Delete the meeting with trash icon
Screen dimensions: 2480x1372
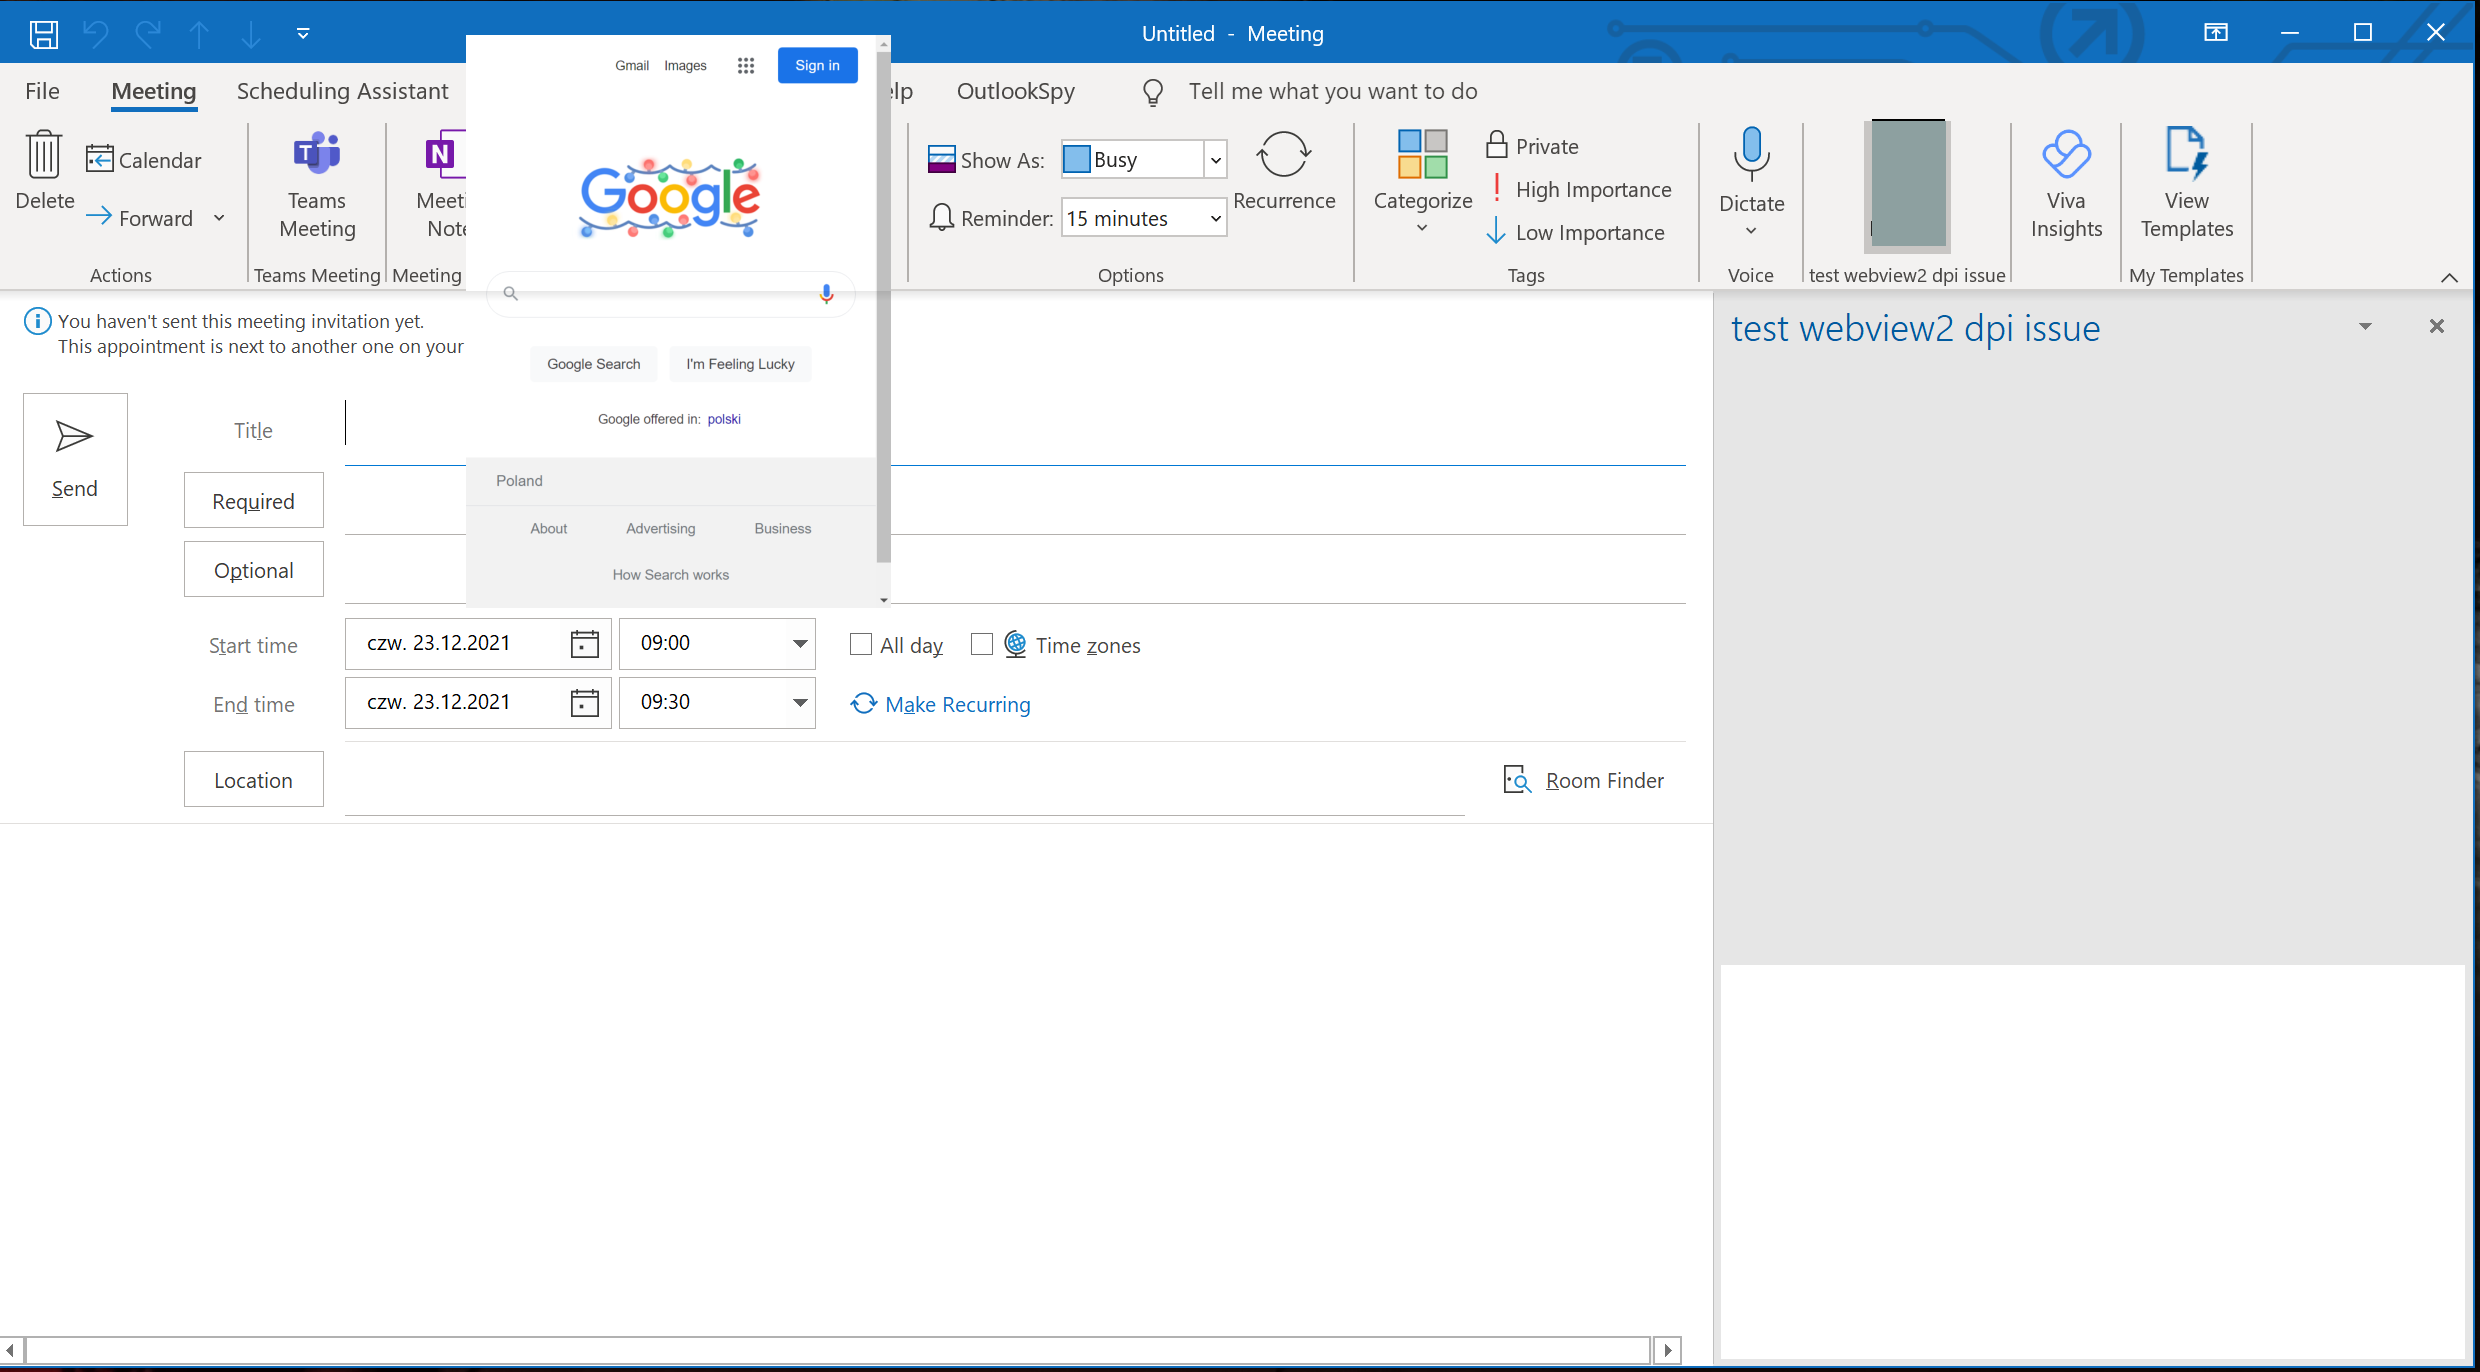pos(44,170)
